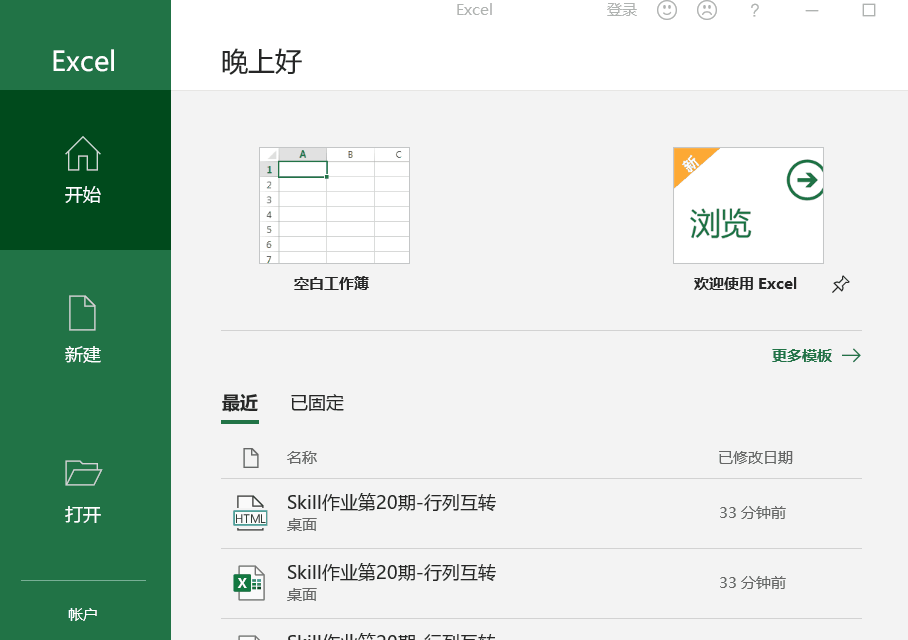The image size is (908, 640).
Task: Pin the 欢迎使用 Excel template
Action: click(840, 284)
